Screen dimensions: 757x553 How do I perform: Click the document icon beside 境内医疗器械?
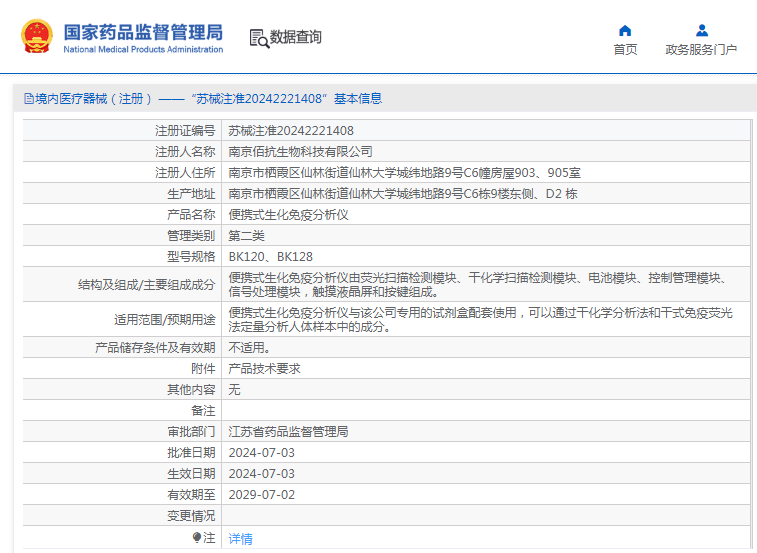click(x=28, y=99)
